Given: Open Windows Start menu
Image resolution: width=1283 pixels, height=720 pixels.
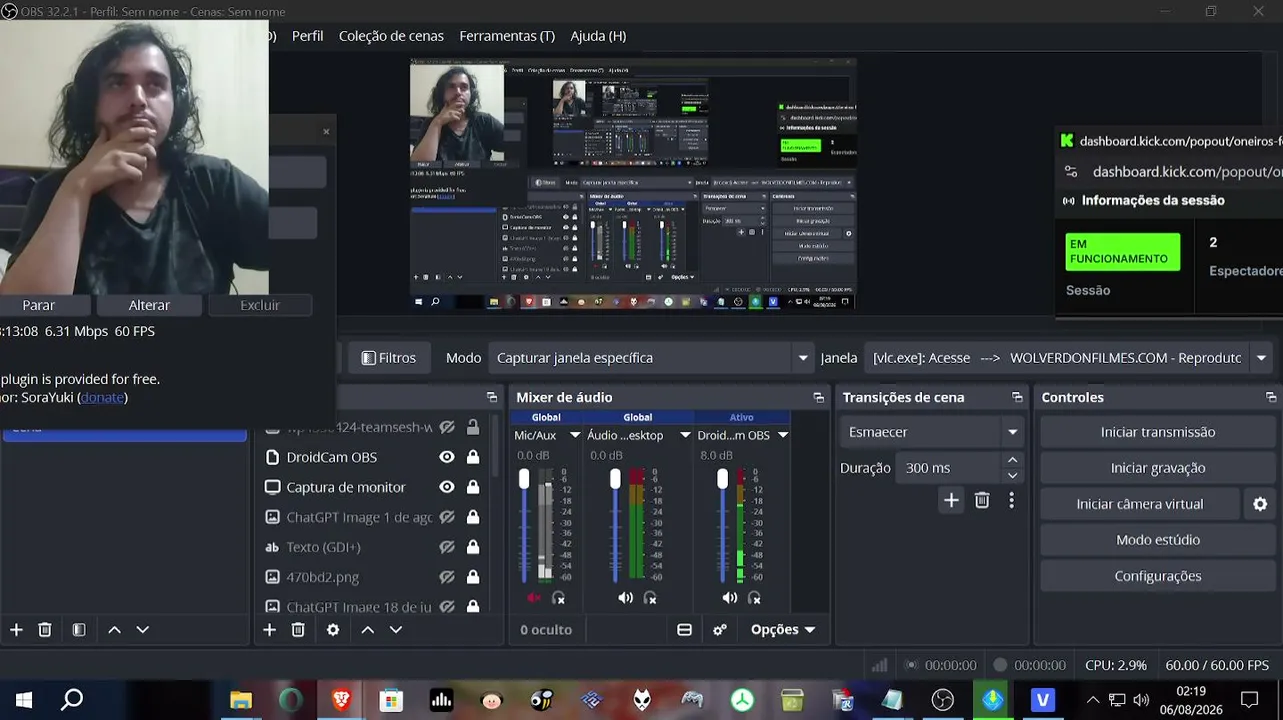Looking at the screenshot, I should pos(23,700).
